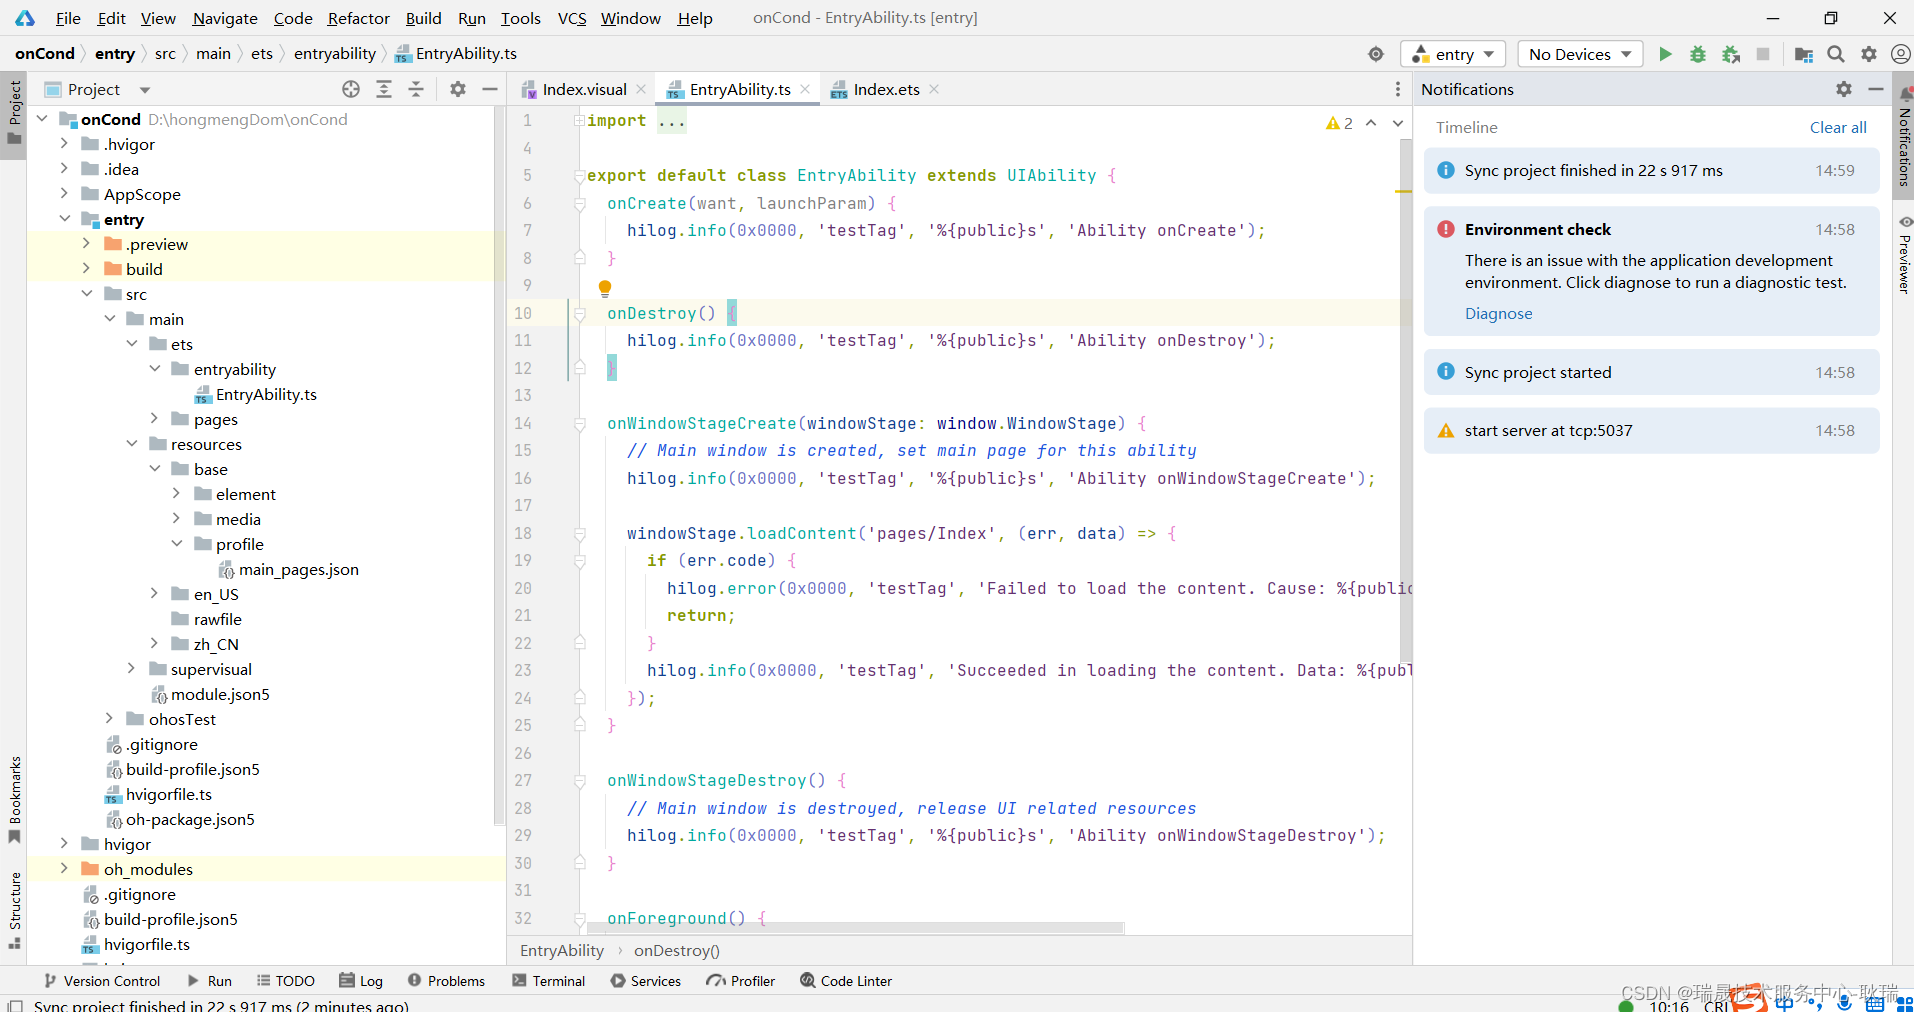This screenshot has height=1012, width=1914.
Task: Expand the pages folder in the Project tree
Action: [x=153, y=419]
